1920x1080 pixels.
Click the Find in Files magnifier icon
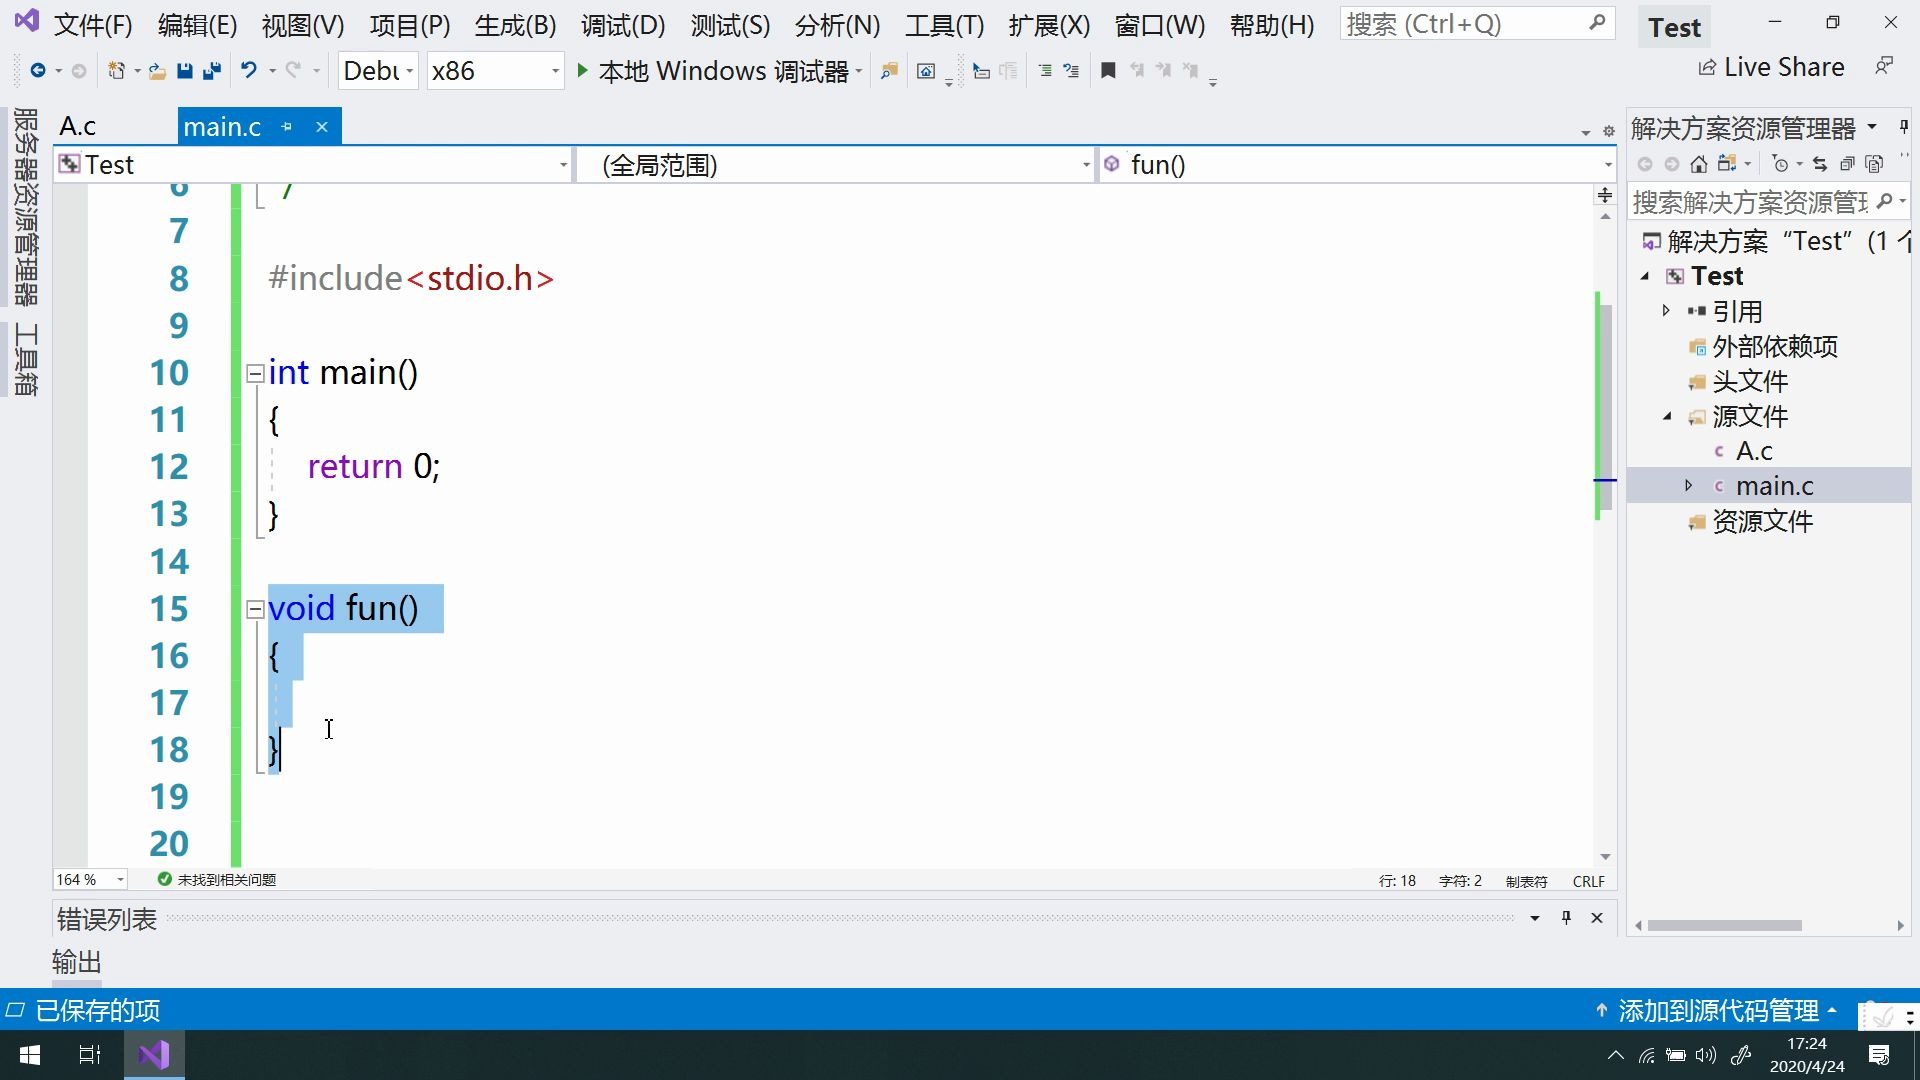point(888,71)
